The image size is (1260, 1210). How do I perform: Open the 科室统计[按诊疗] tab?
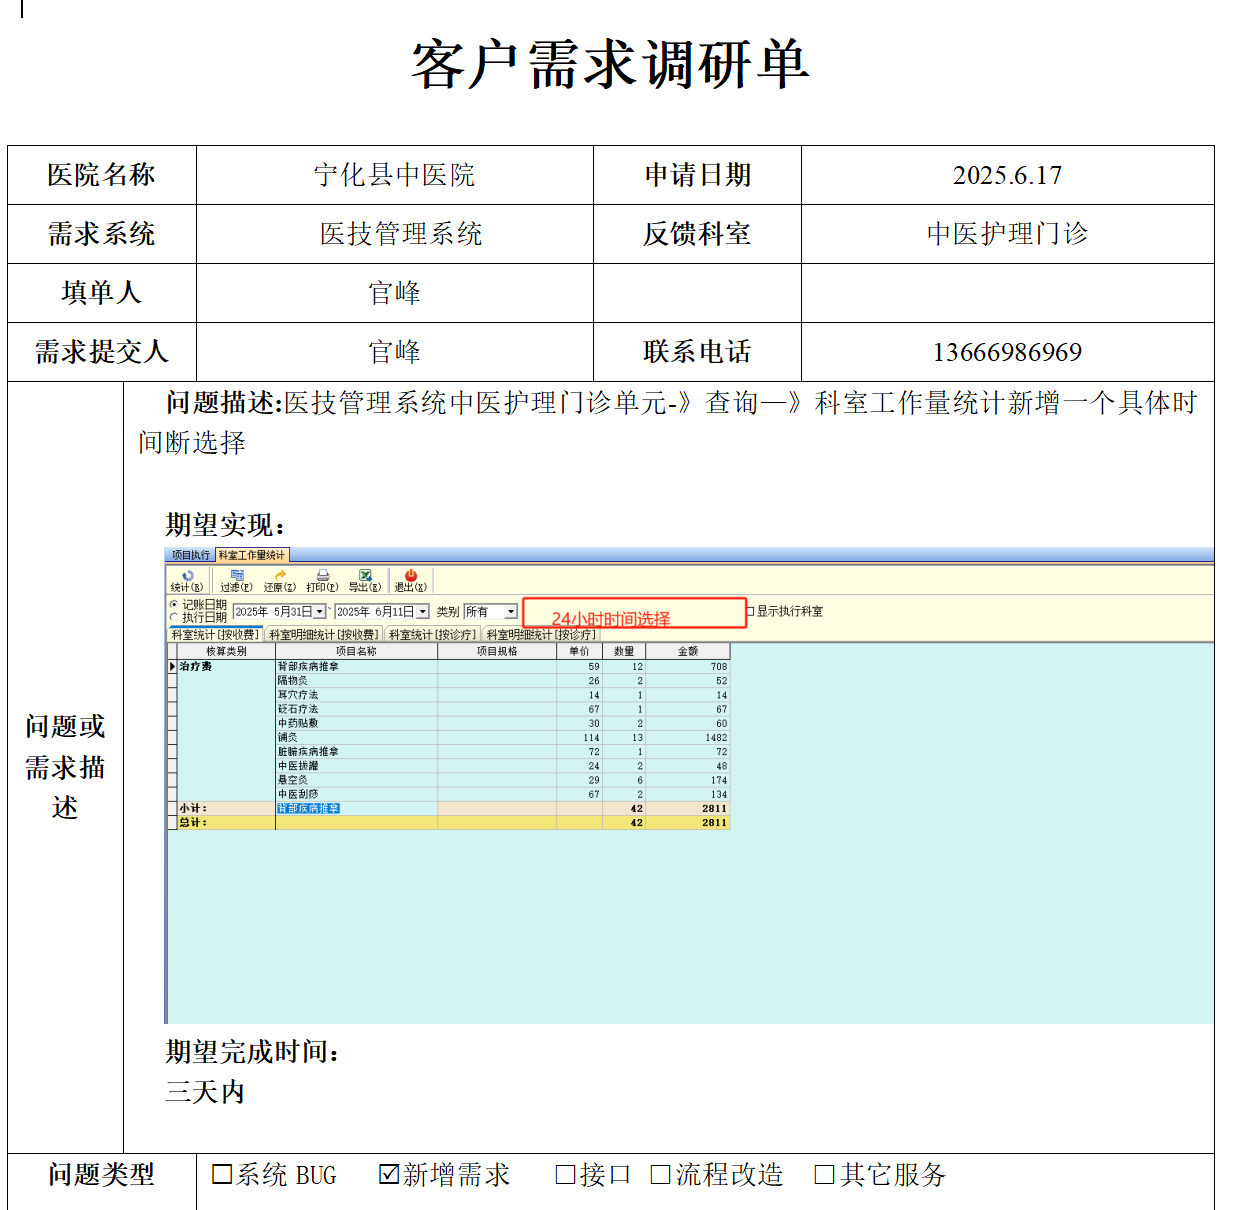coord(433,635)
